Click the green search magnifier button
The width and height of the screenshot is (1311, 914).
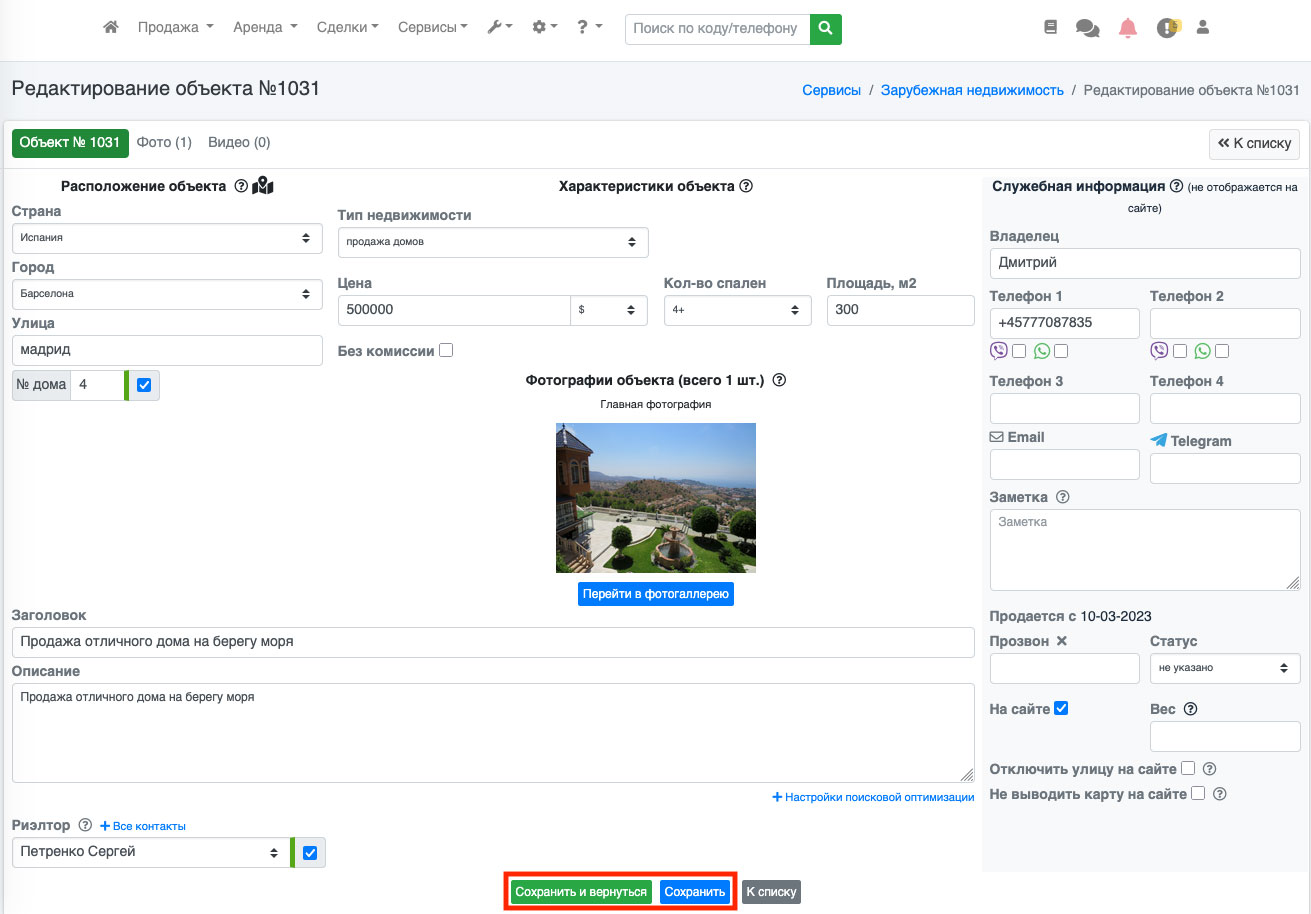pos(825,29)
